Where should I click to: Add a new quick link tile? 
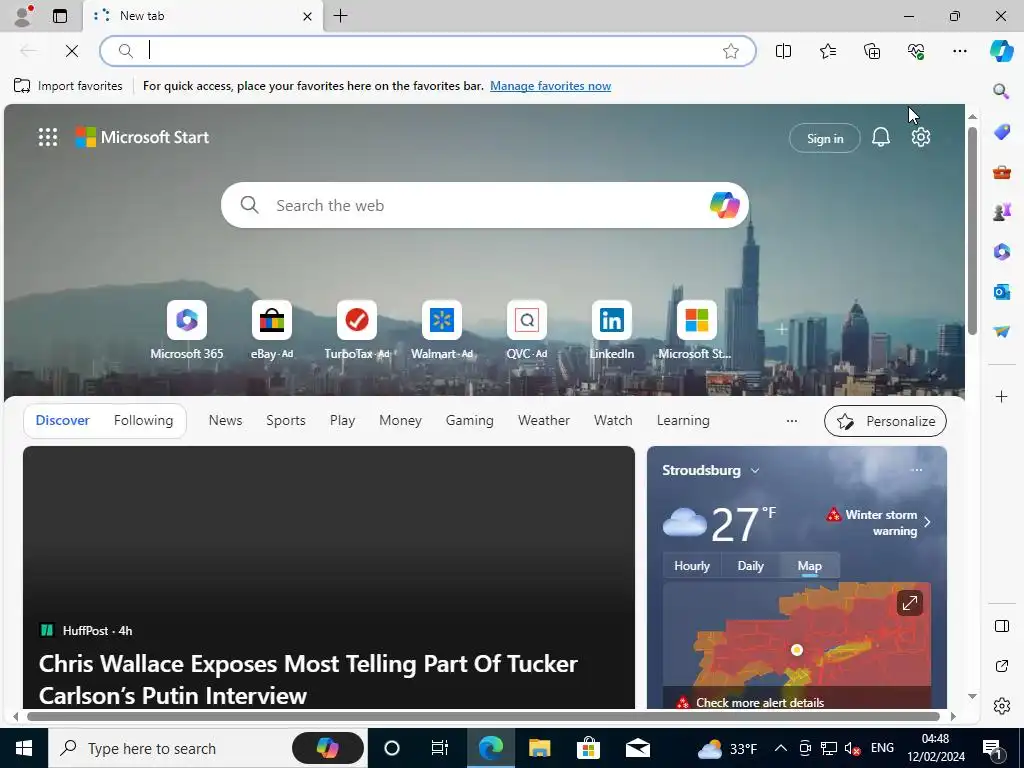pos(781,329)
